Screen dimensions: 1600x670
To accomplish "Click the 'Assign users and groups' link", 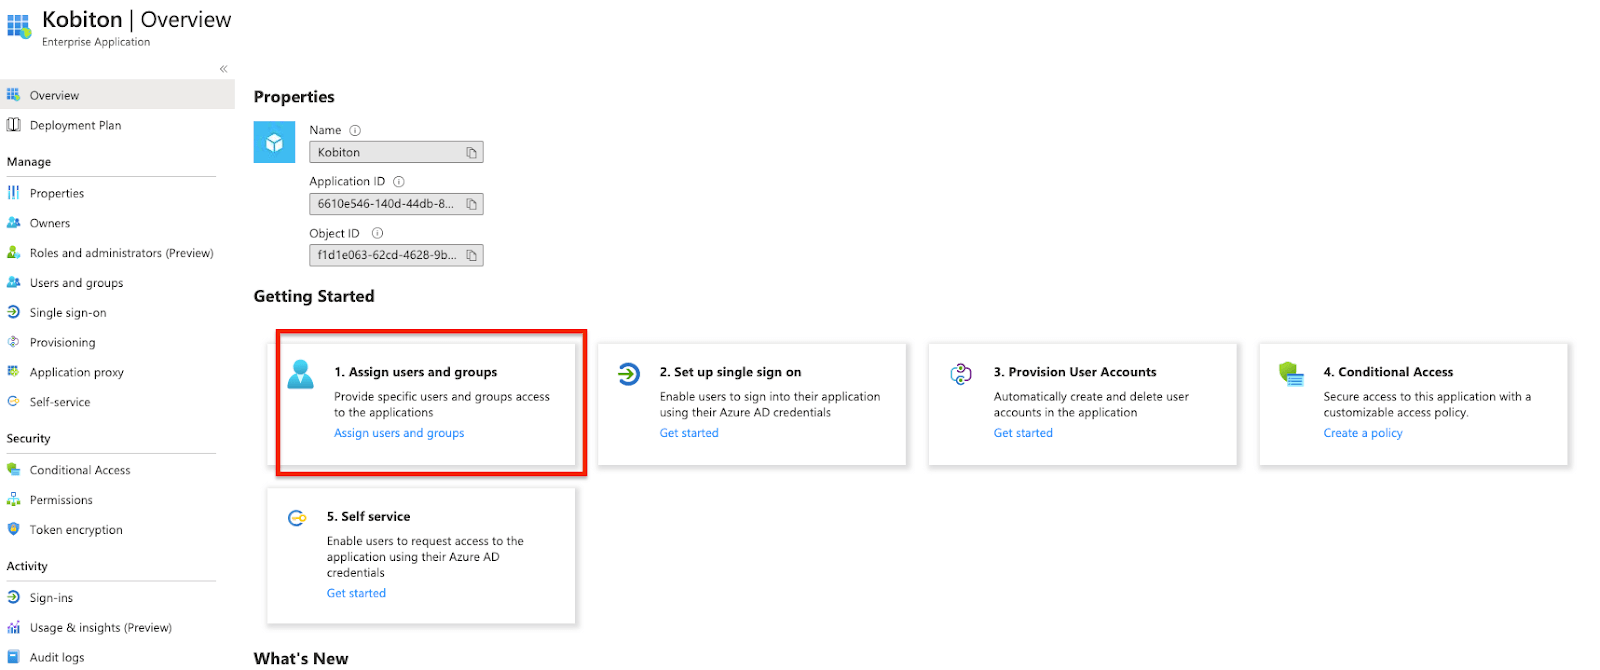I will [399, 433].
